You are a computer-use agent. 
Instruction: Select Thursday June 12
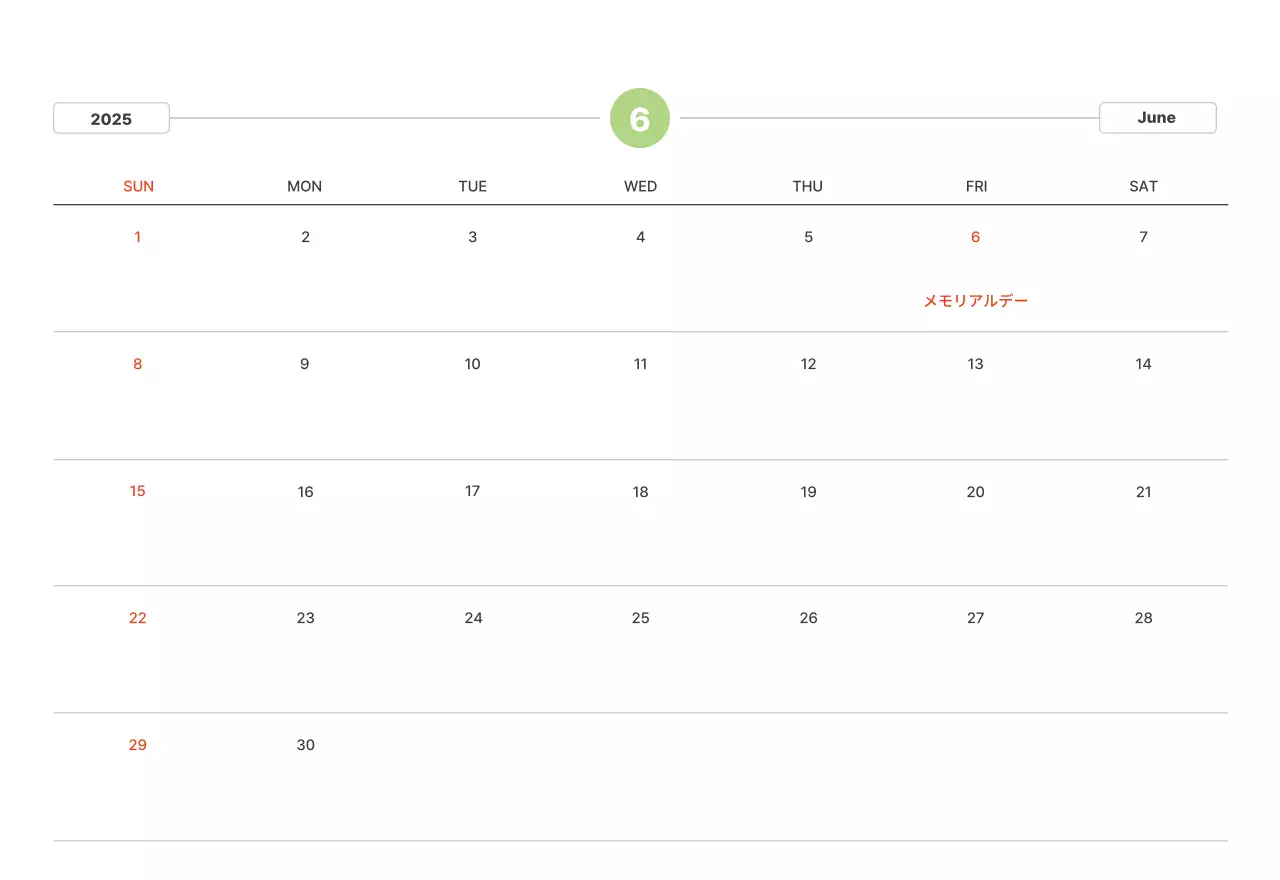[x=808, y=364]
